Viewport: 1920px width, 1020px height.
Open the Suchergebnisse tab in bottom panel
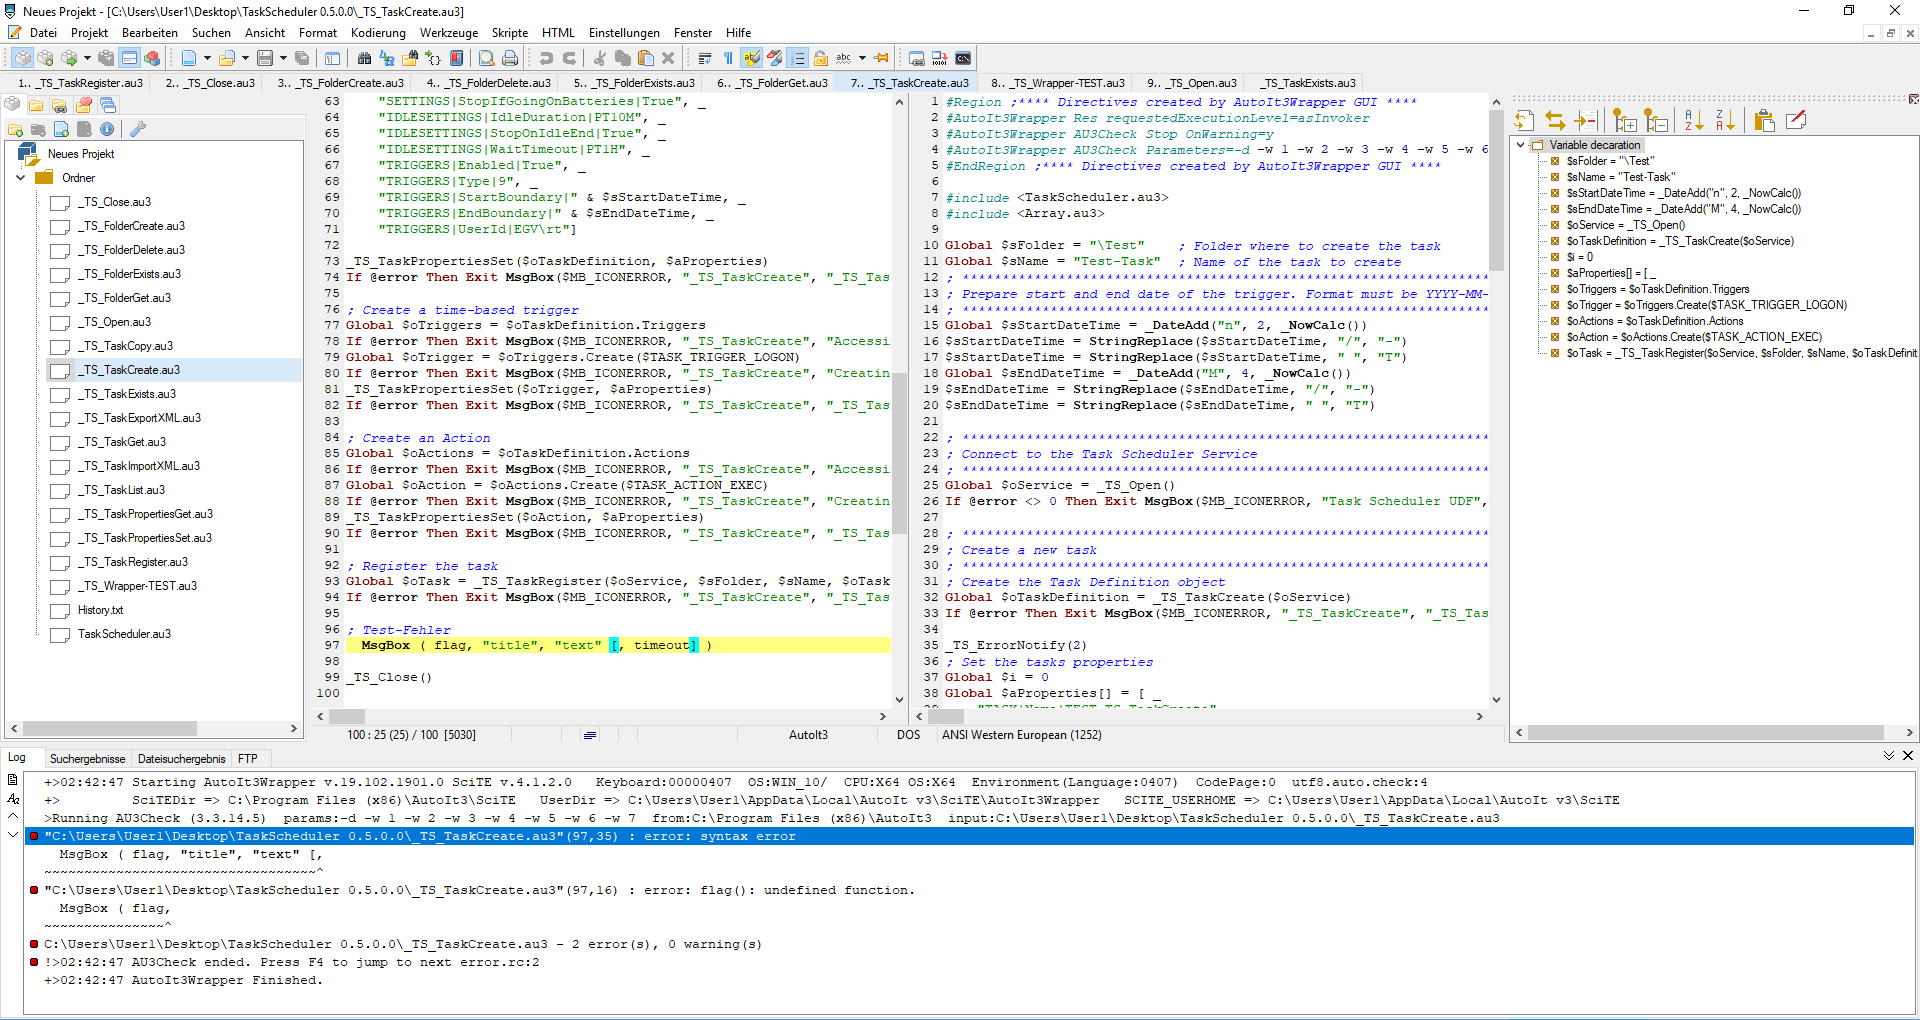point(88,759)
